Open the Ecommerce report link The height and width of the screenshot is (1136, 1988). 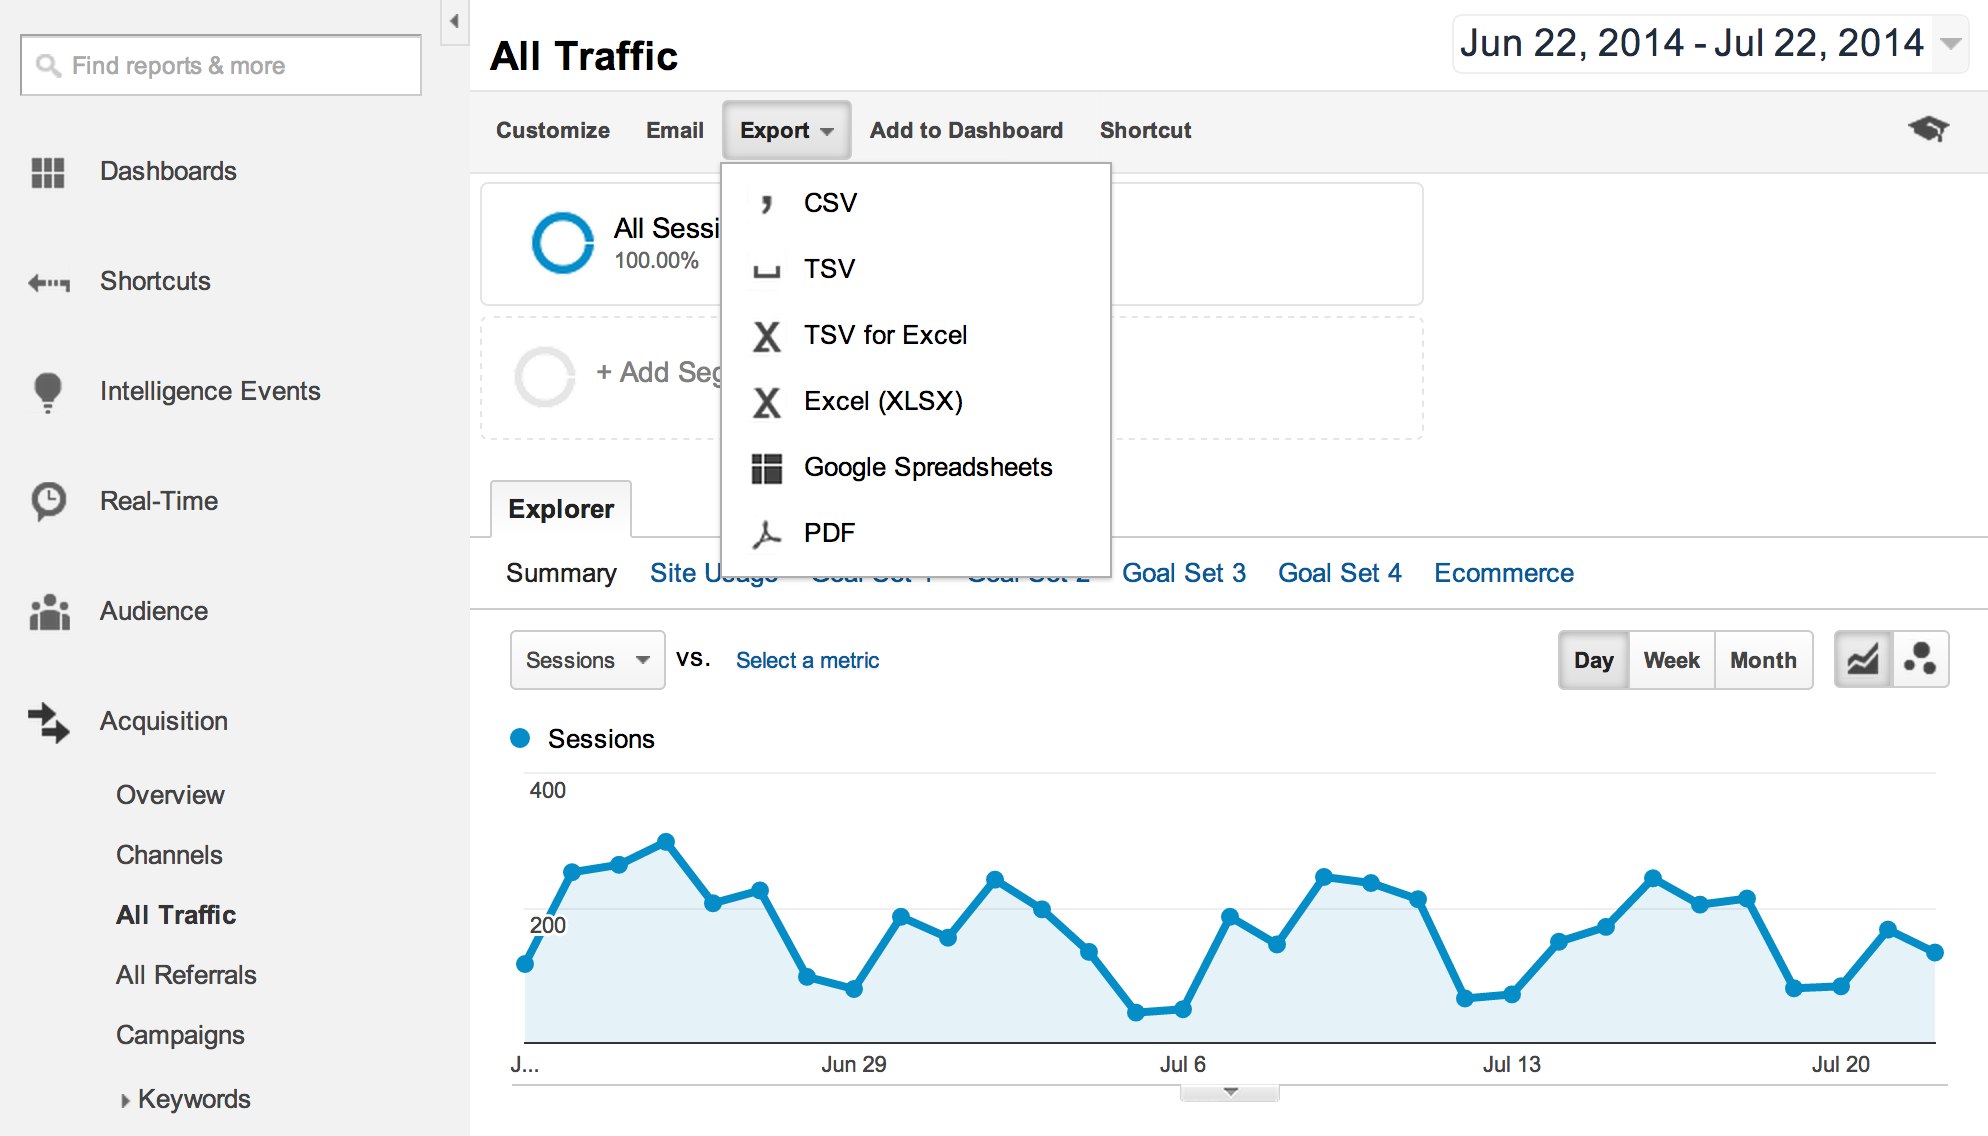1503,573
